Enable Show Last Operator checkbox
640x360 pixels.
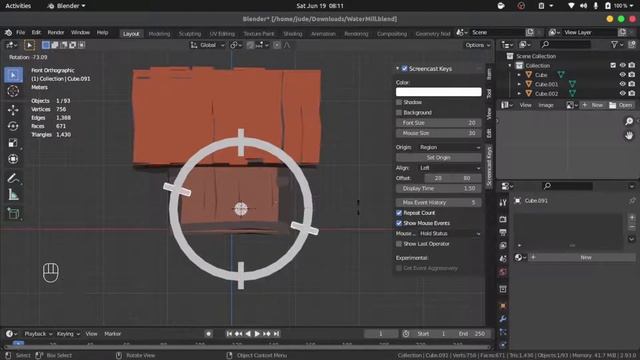[x=399, y=244]
